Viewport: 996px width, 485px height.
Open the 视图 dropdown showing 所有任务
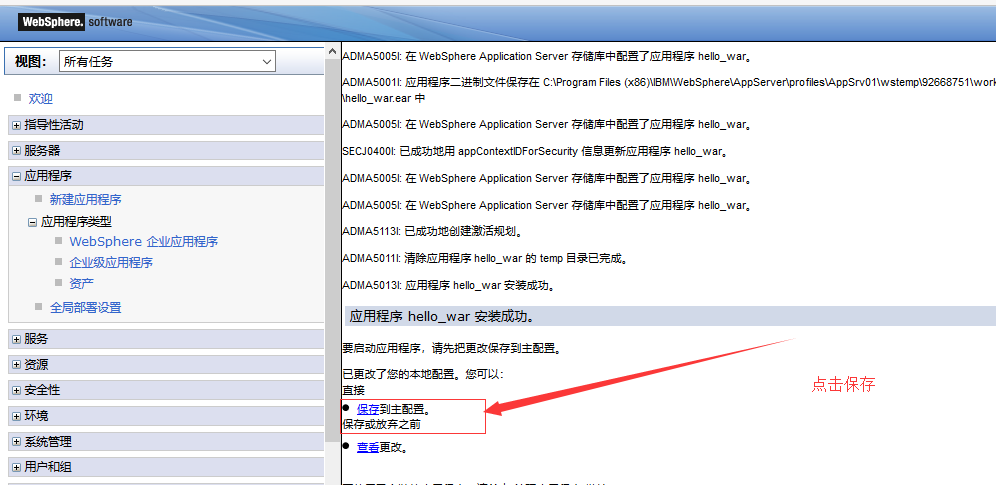(x=168, y=62)
